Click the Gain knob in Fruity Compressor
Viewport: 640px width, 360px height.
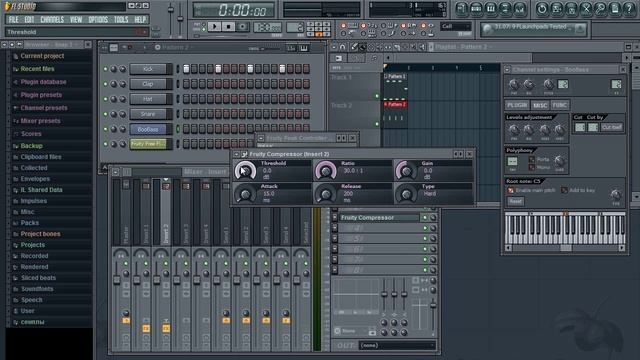(x=406, y=171)
